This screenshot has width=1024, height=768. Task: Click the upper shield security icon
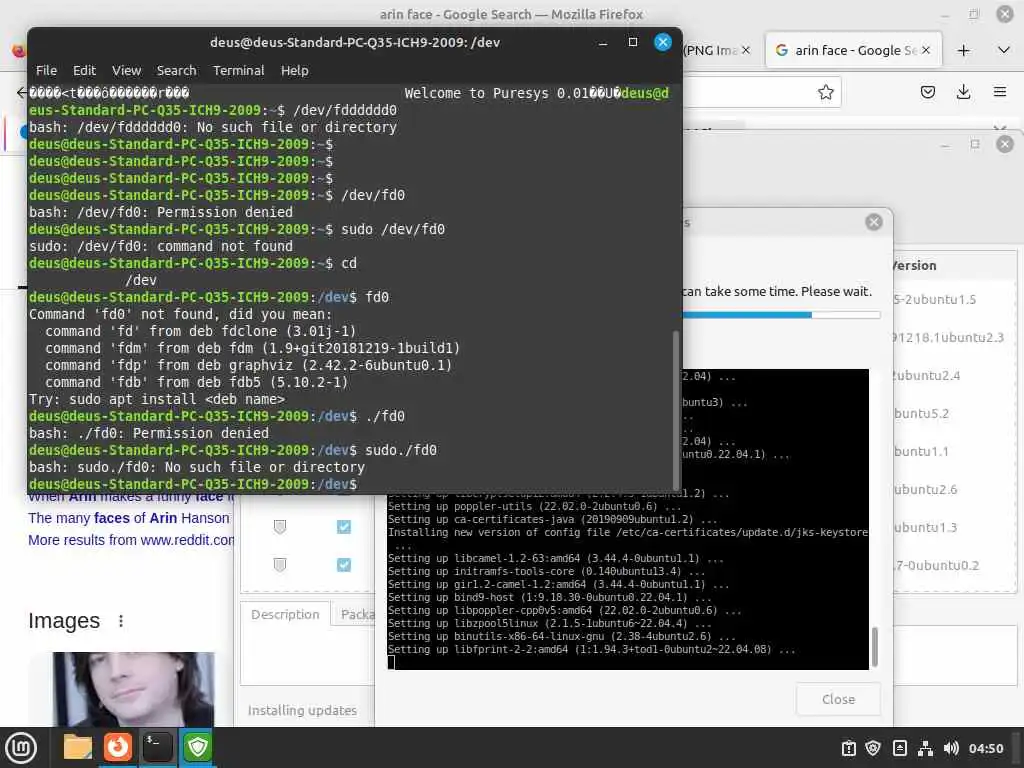tap(280, 526)
